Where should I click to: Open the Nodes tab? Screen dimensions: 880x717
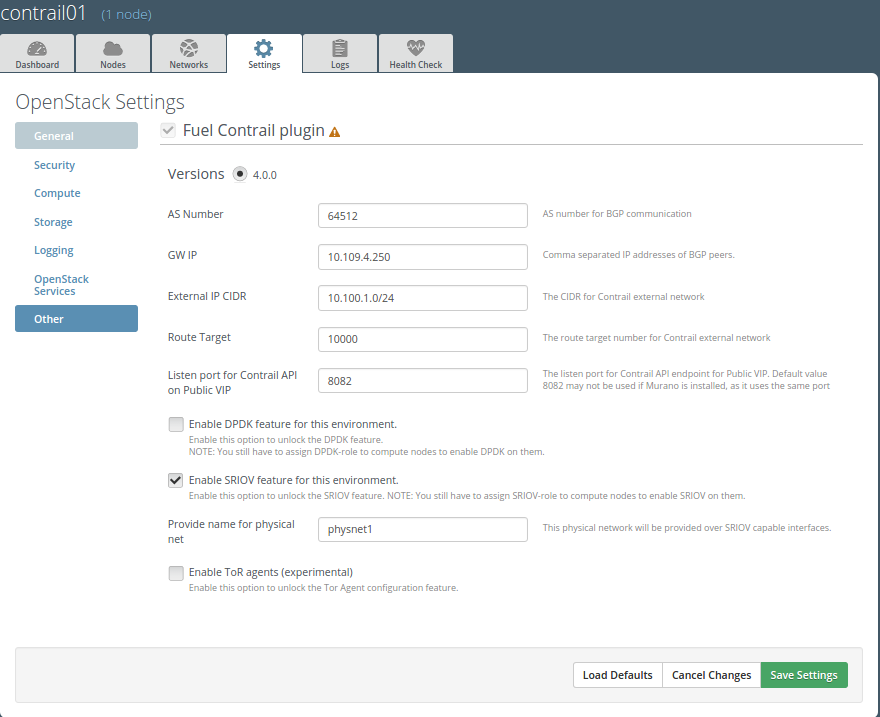pyautogui.click(x=113, y=54)
